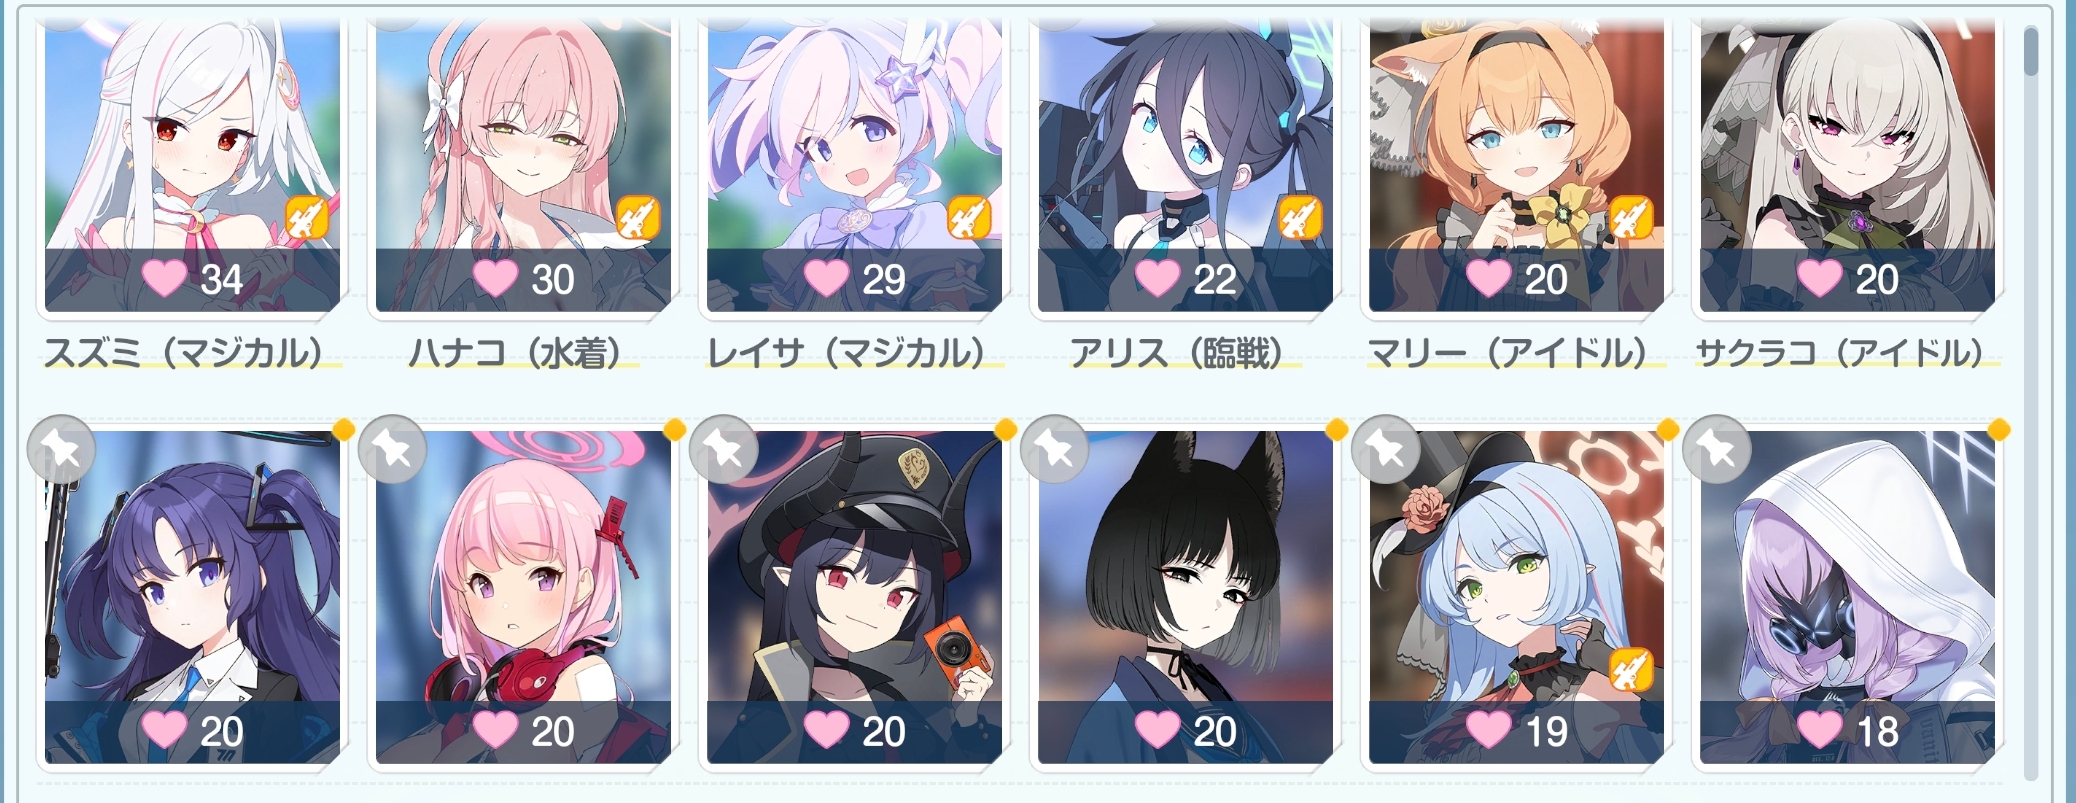
Task: Open the マリー(アイドル) name label
Action: tap(1508, 353)
